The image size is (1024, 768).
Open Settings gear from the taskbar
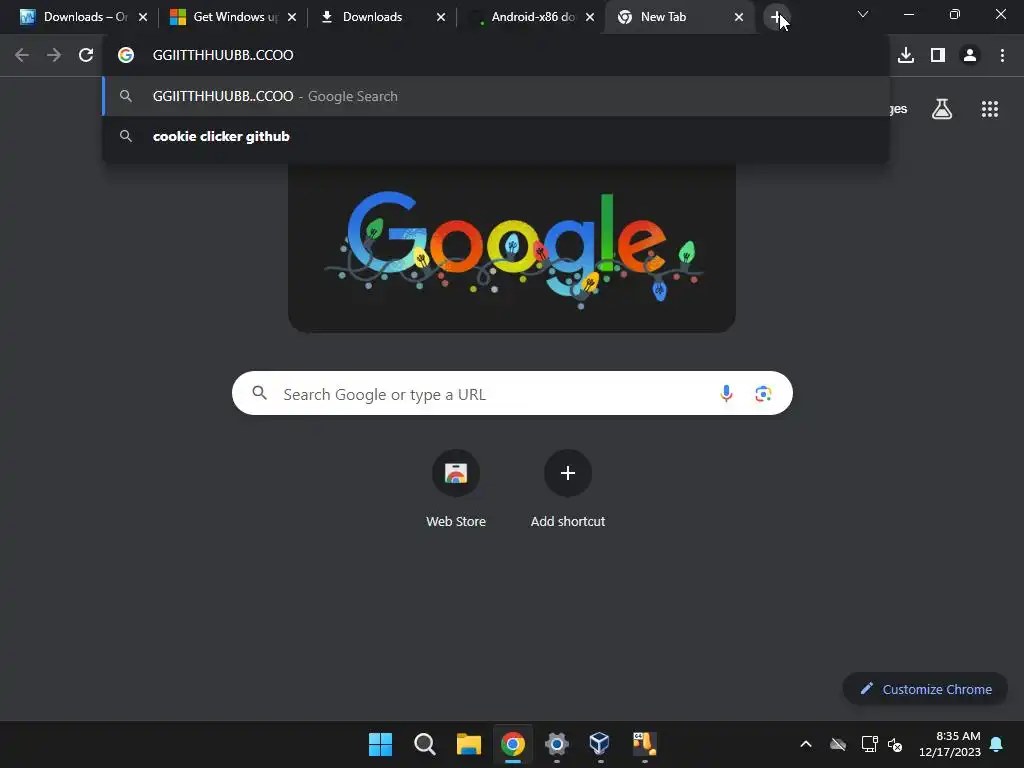[x=556, y=744]
